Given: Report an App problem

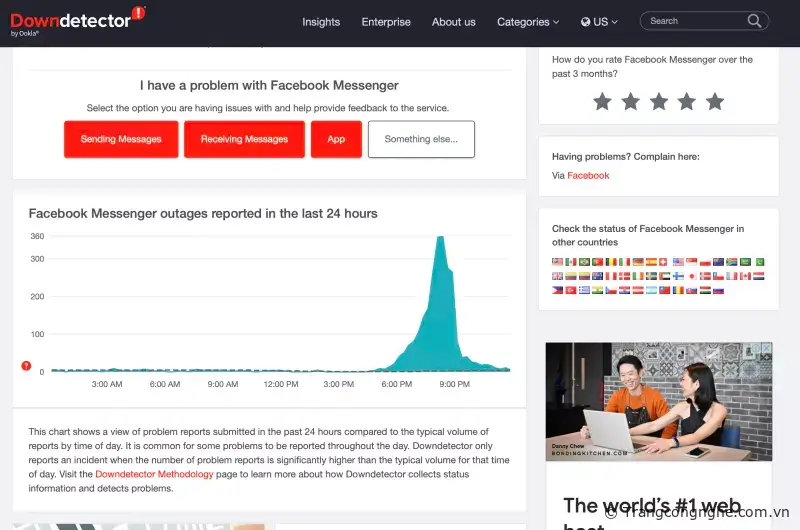Looking at the screenshot, I should [336, 139].
